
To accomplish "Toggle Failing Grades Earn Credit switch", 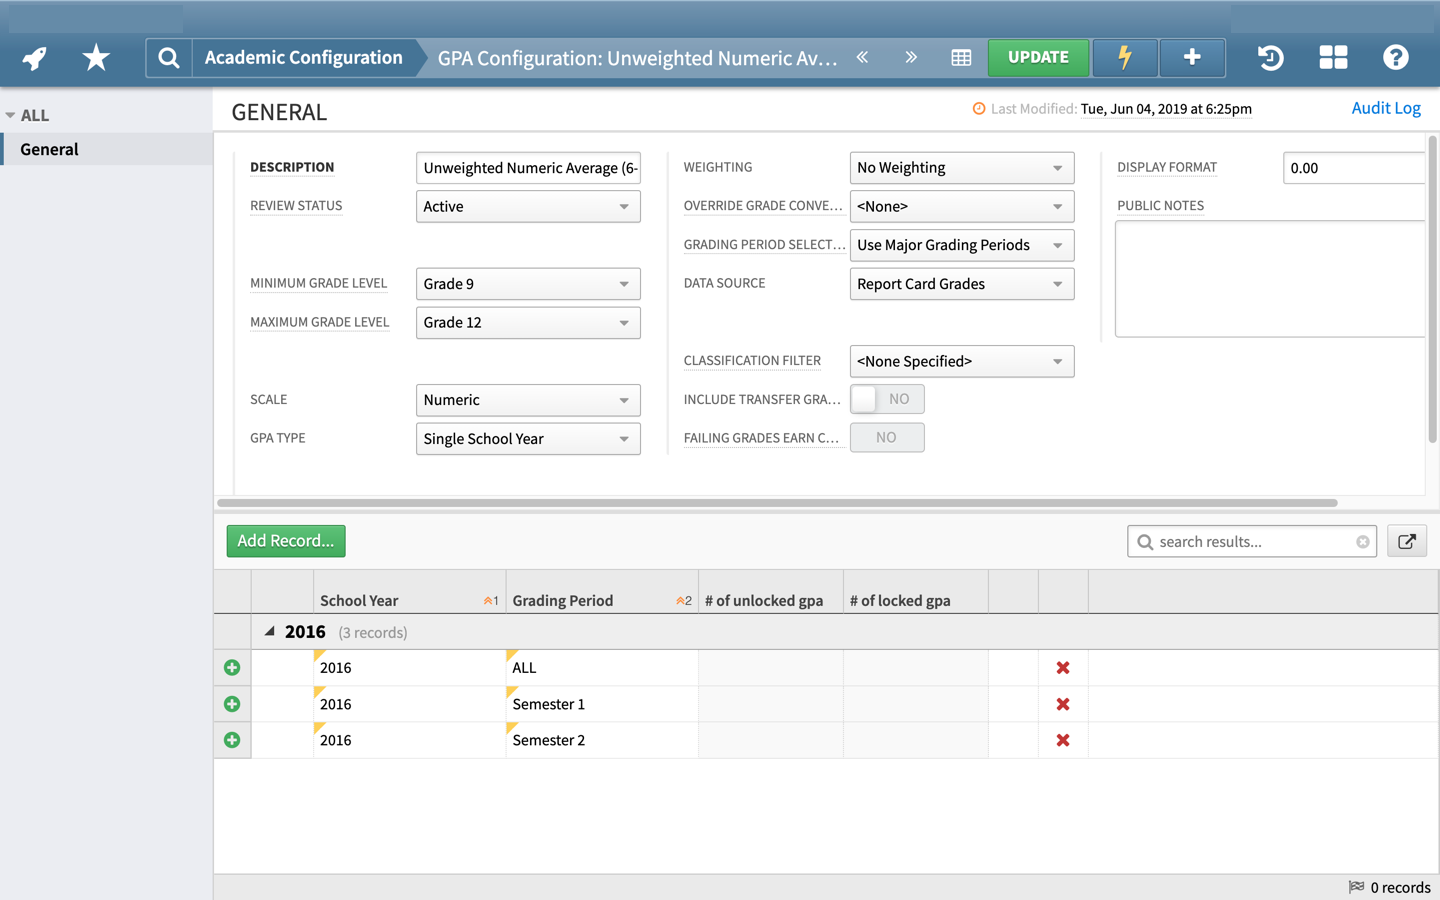I will click(886, 438).
